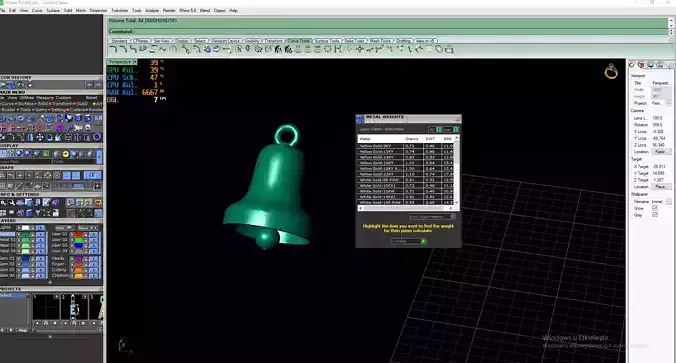Image resolution: width=676 pixels, height=363 pixels.
Task: Open the Curve menu in menu bar
Action: pyautogui.click(x=37, y=10)
